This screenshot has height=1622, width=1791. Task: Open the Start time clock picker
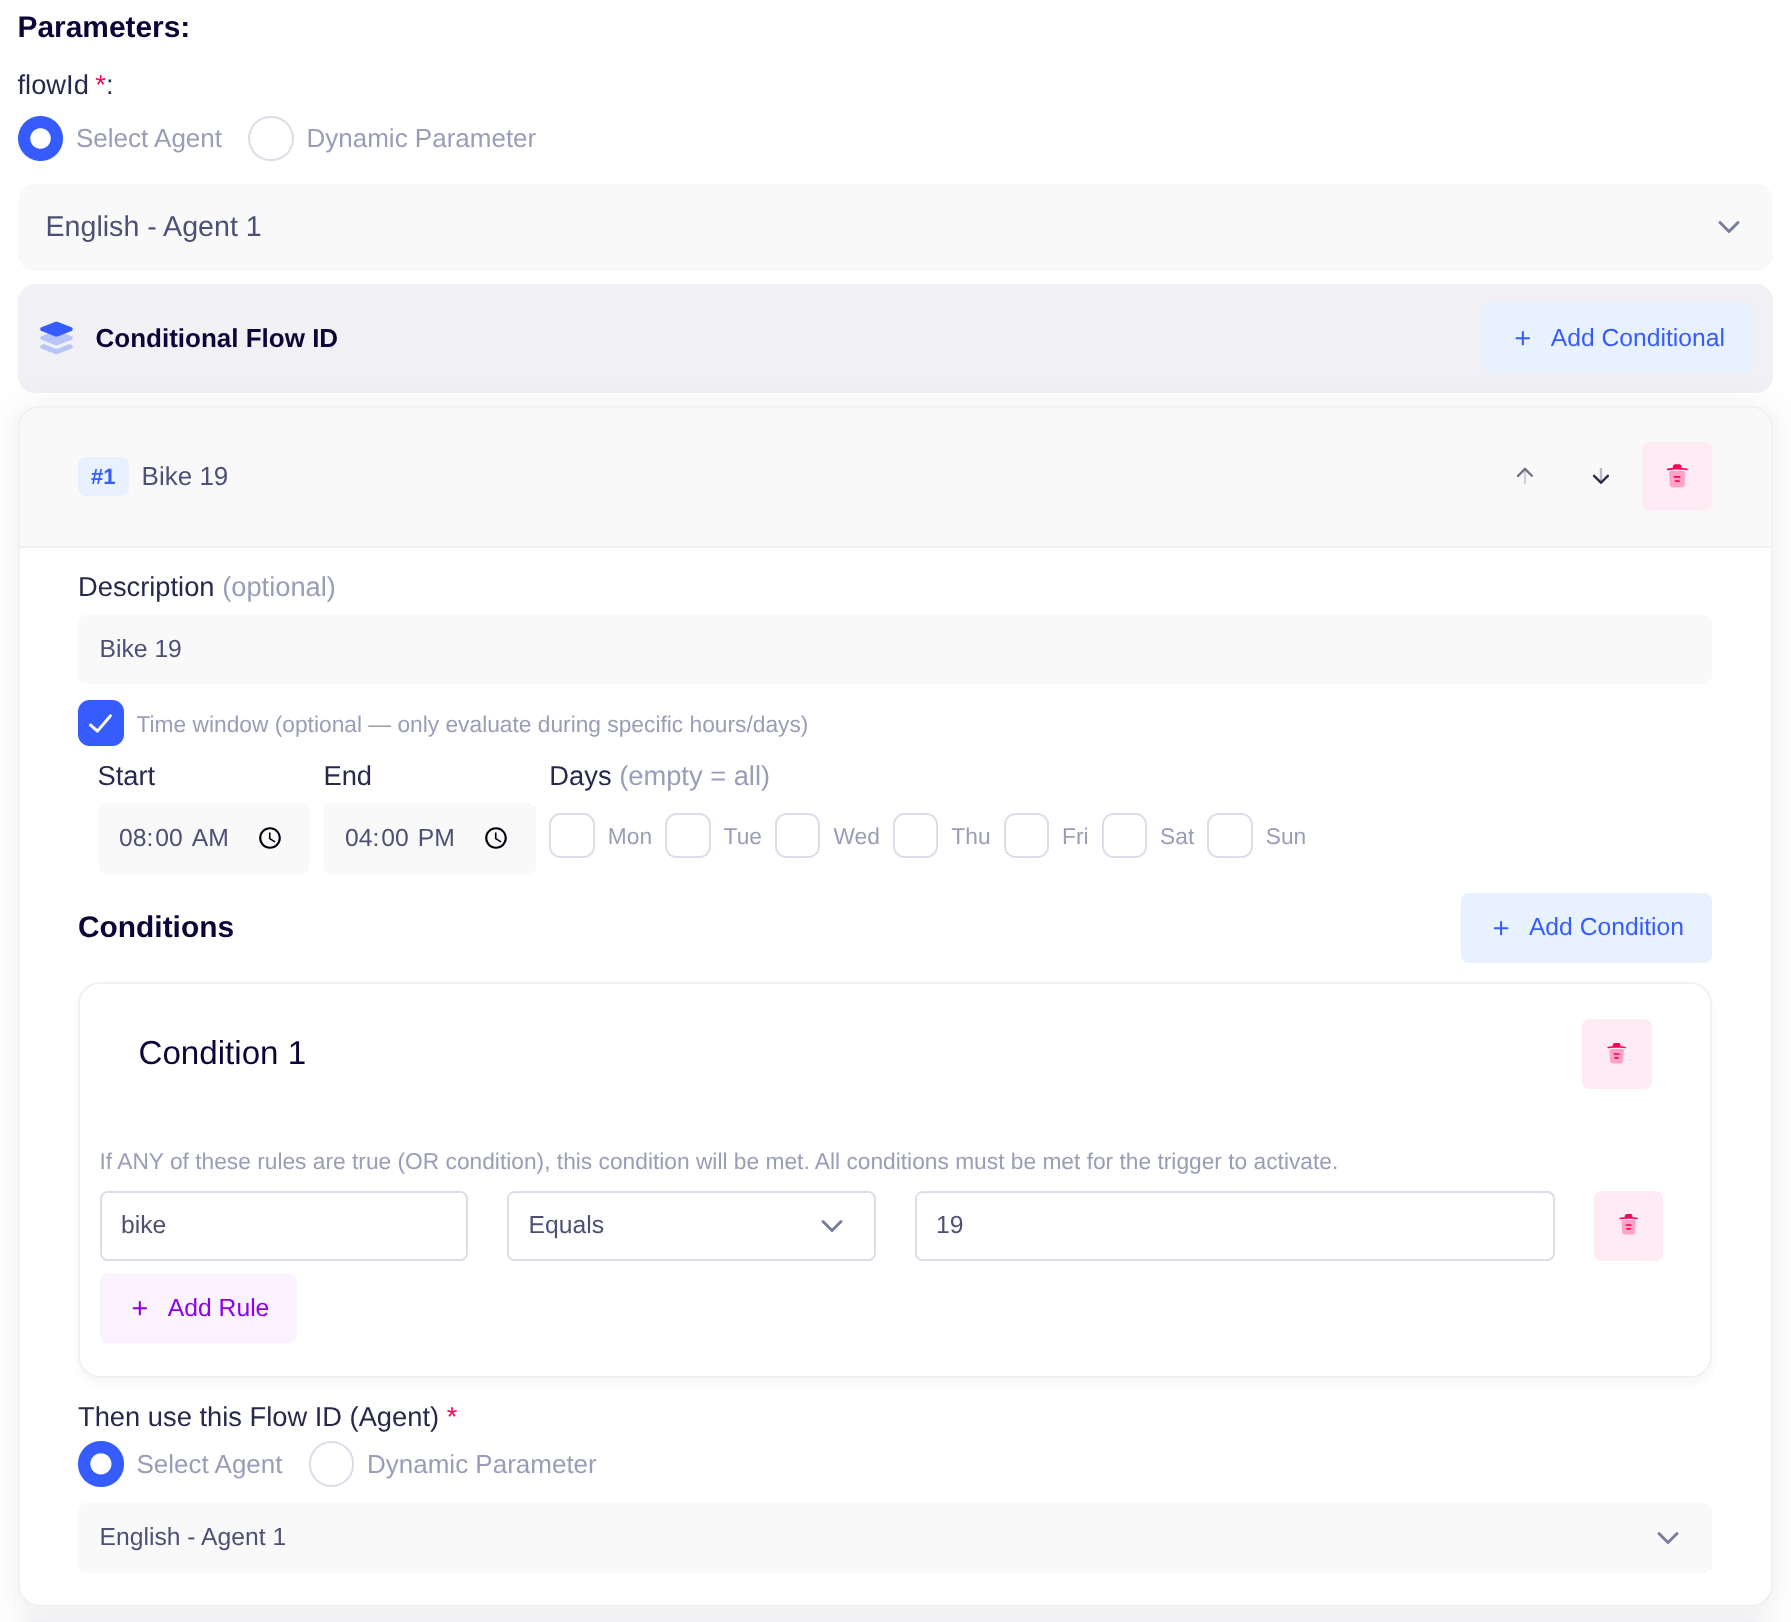pyautogui.click(x=270, y=838)
